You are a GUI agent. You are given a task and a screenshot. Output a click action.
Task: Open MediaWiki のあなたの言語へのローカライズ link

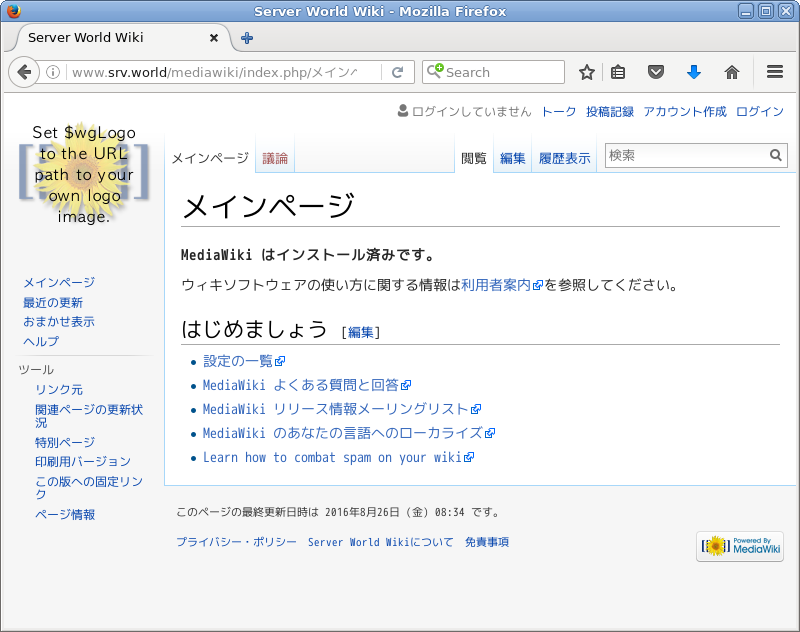[349, 433]
